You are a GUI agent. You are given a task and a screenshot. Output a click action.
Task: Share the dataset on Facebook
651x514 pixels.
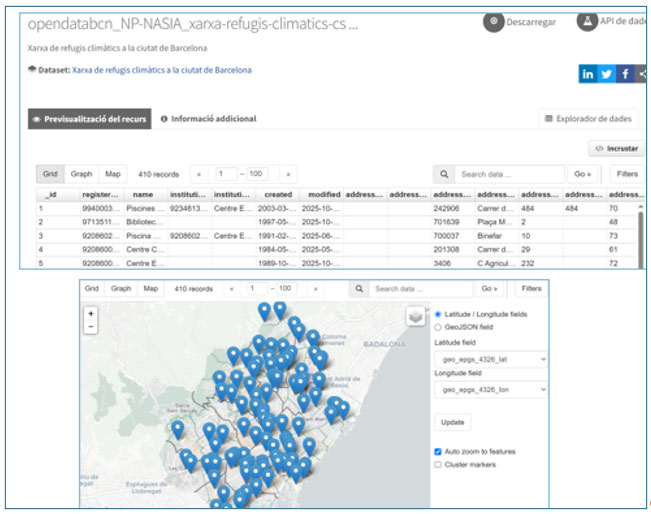pos(624,74)
